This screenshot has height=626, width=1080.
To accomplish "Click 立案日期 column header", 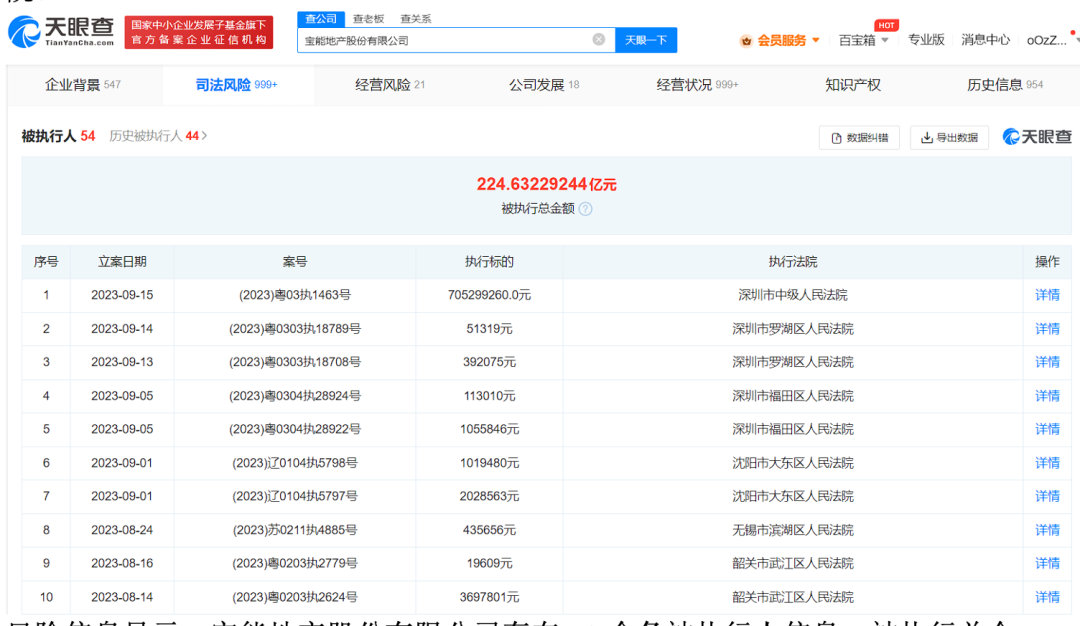I will pyautogui.click(x=122, y=262).
